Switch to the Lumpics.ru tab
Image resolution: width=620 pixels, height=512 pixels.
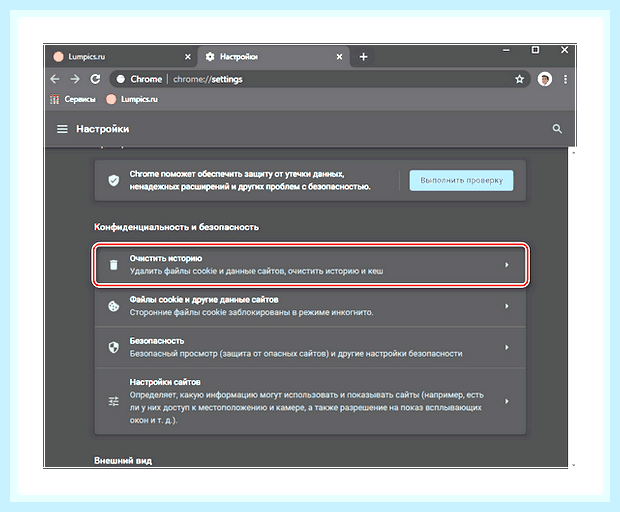(122, 57)
